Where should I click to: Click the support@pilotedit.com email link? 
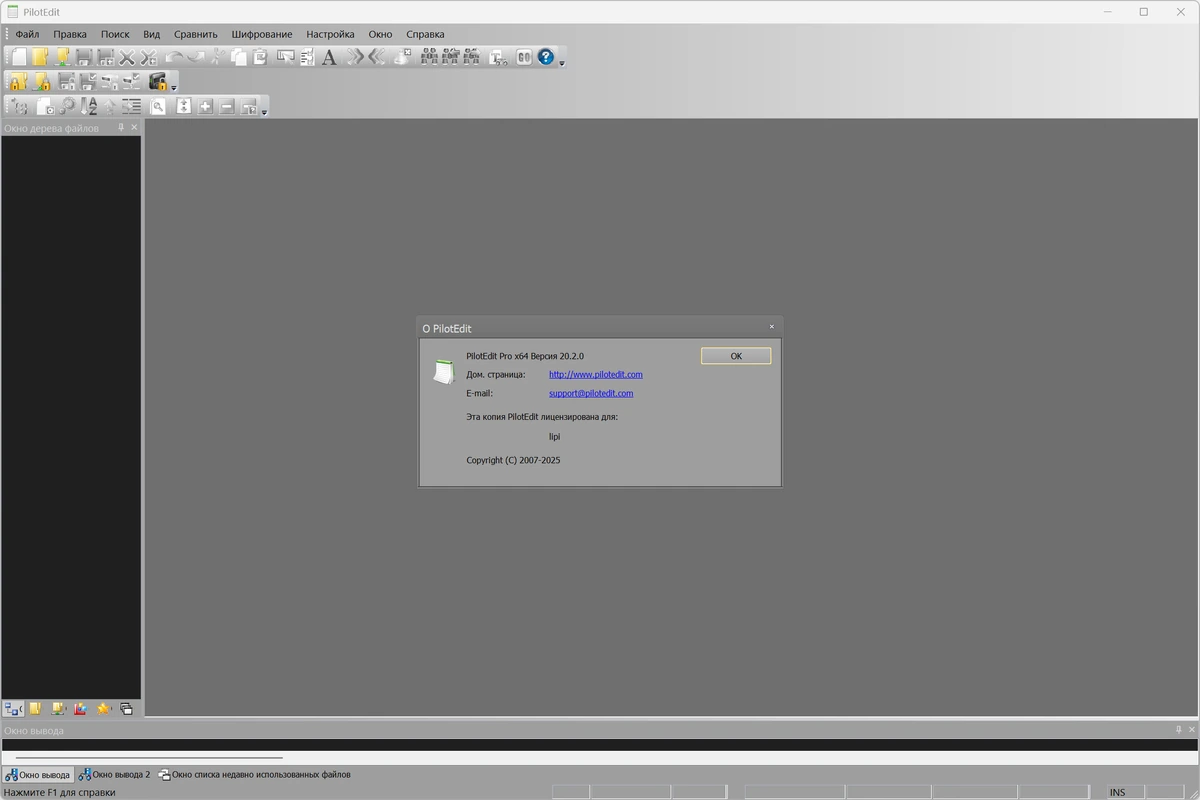[591, 394]
